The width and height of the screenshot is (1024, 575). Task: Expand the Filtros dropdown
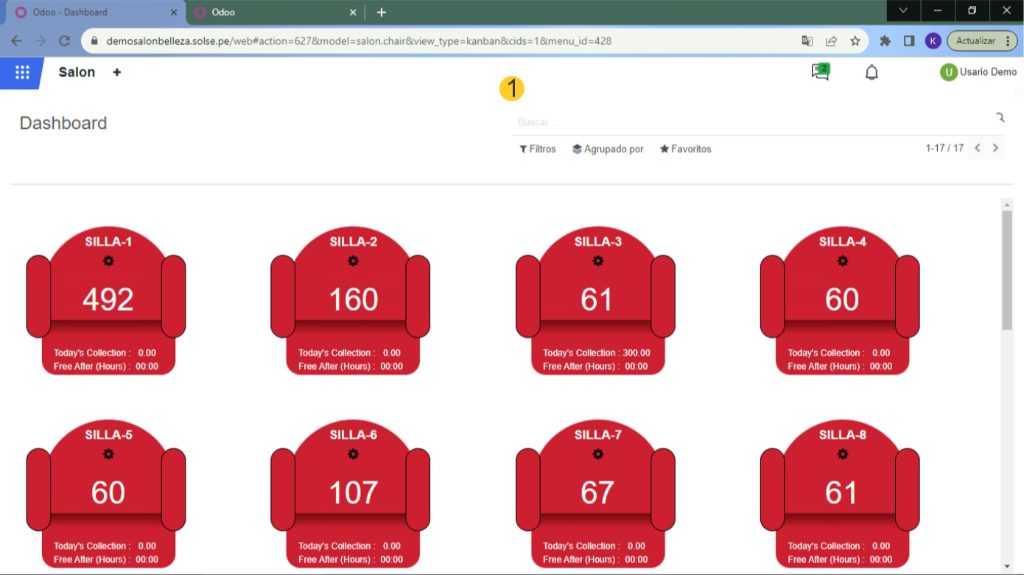pos(537,149)
